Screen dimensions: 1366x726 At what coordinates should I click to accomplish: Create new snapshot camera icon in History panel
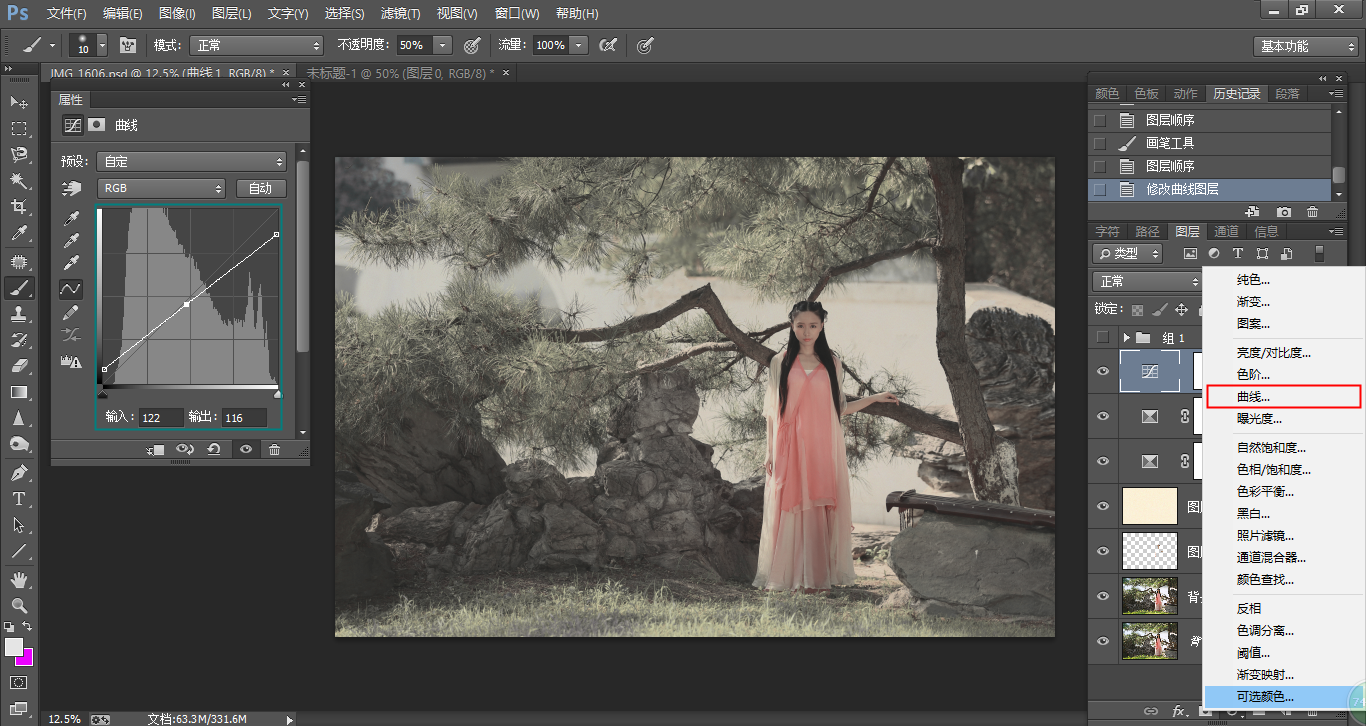point(1284,212)
